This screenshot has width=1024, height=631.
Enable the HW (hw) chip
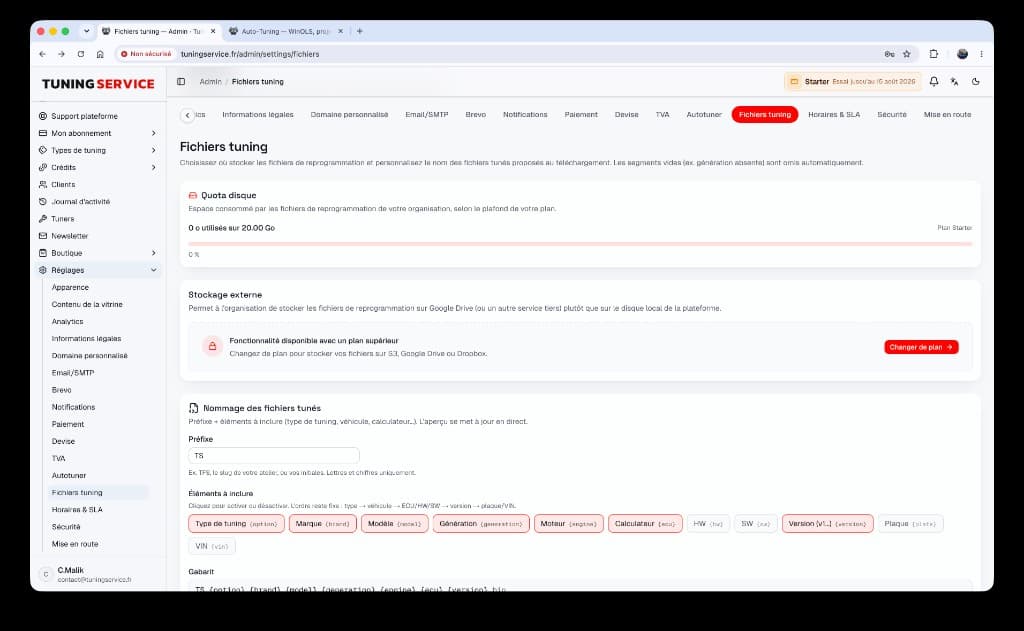tap(708, 524)
